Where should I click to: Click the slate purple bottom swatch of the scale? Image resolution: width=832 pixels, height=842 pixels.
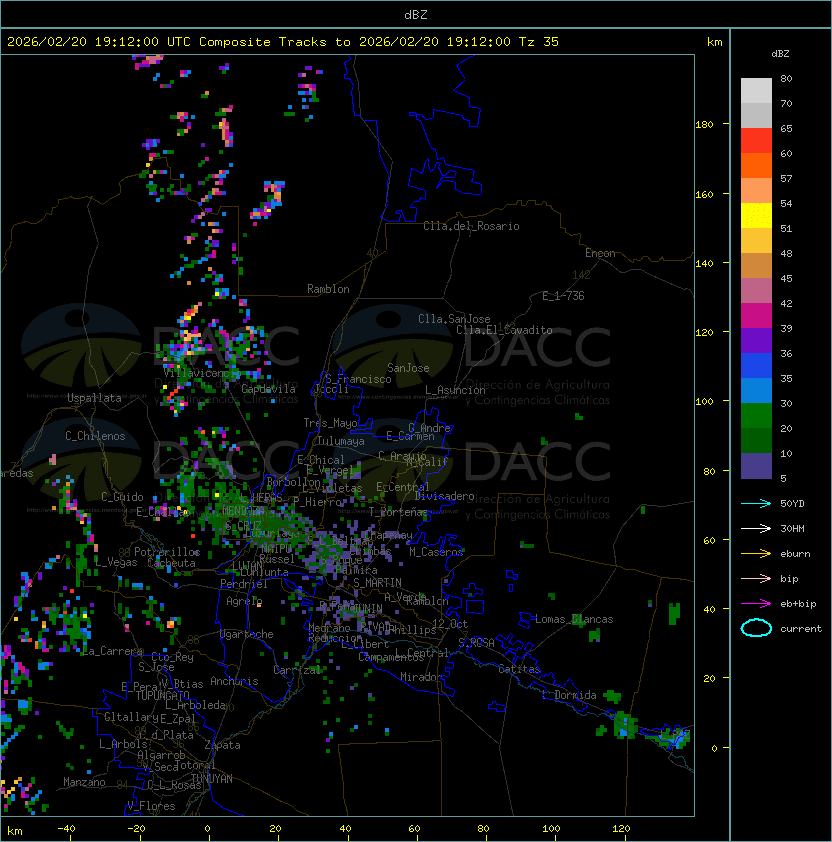(756, 466)
